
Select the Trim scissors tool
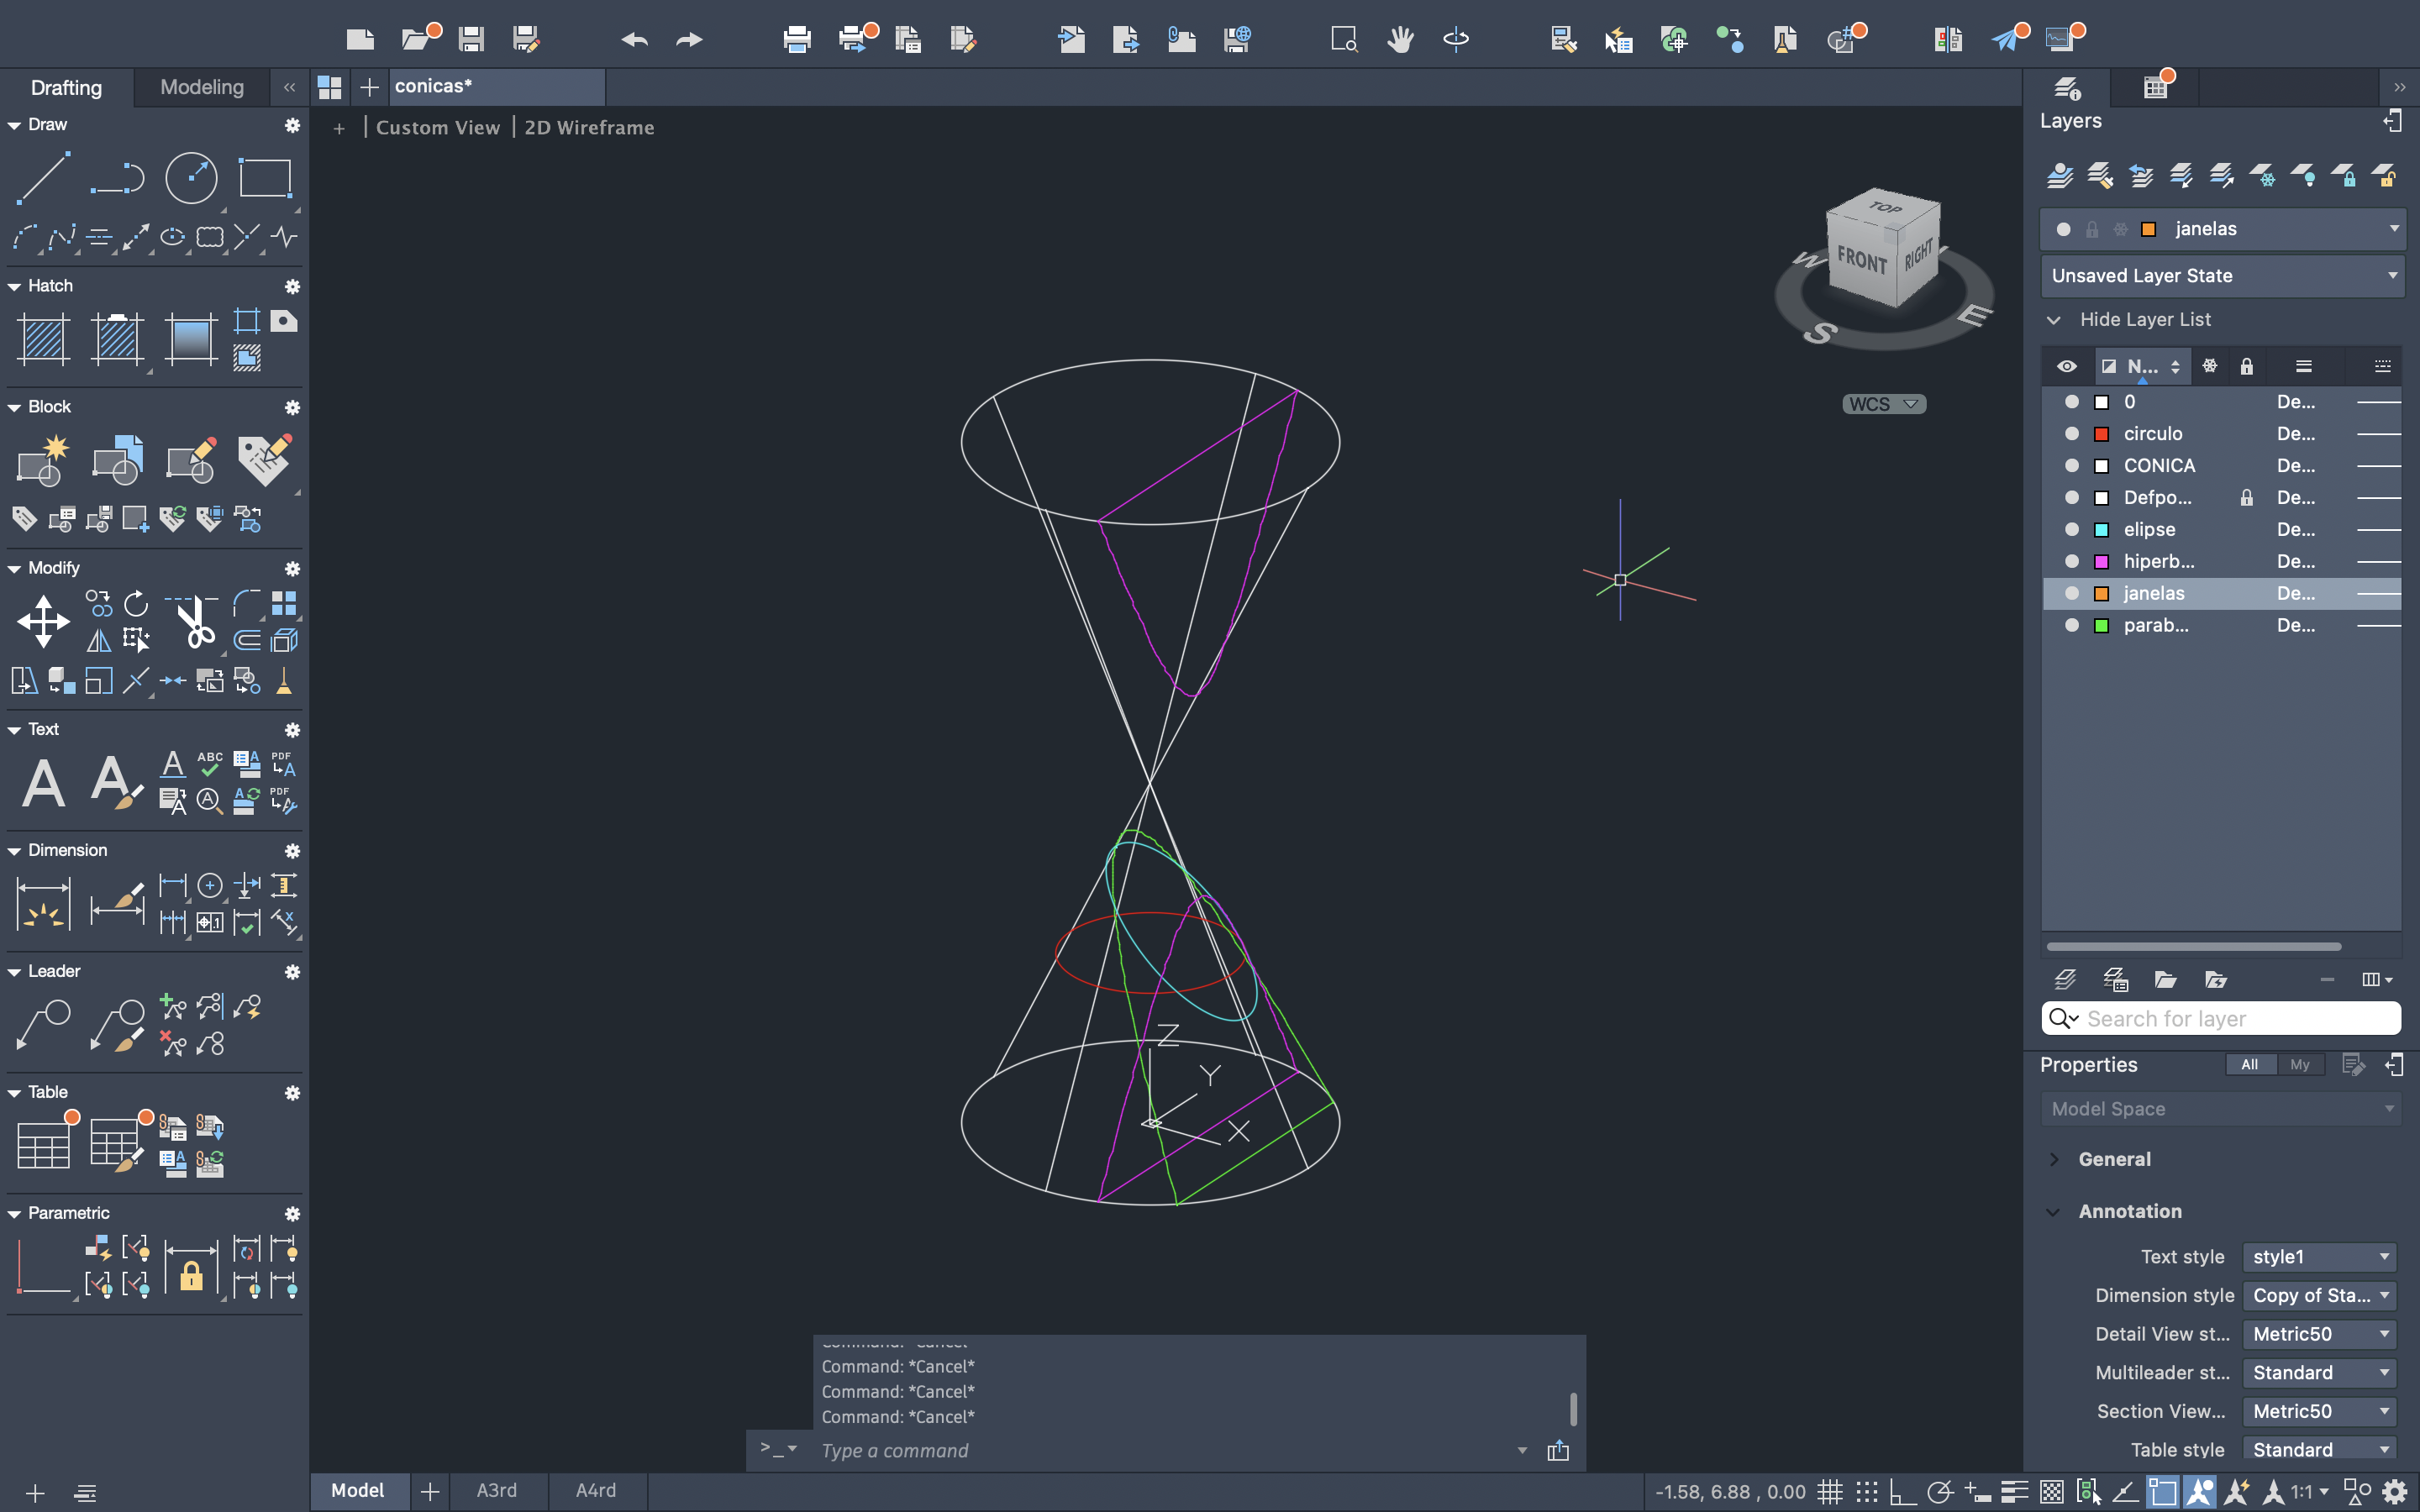pyautogui.click(x=194, y=621)
